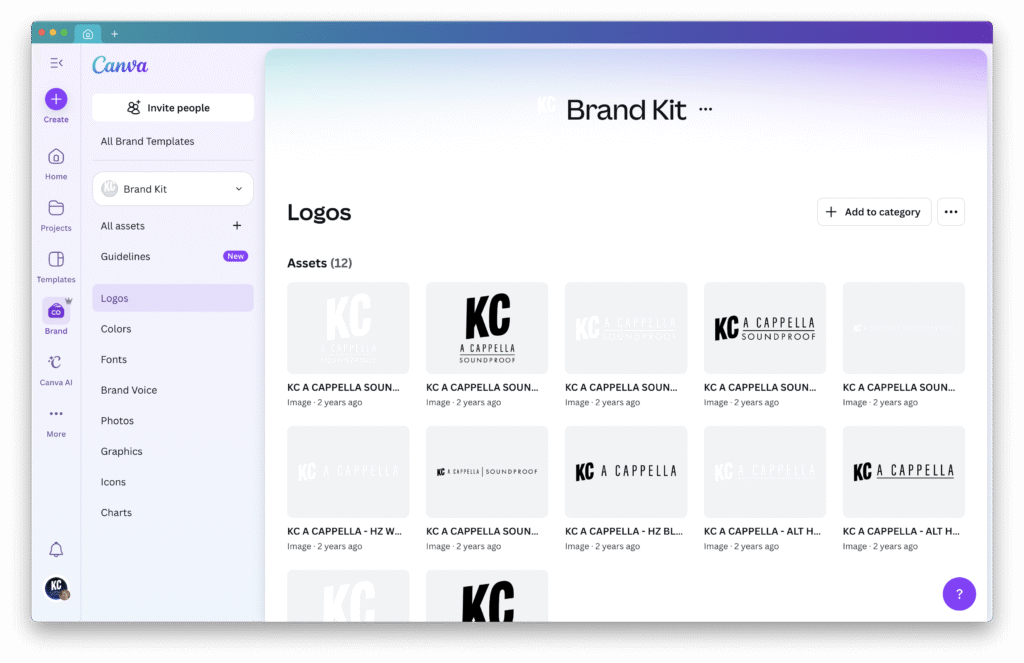Open white KC logo in bottom row

point(348,596)
